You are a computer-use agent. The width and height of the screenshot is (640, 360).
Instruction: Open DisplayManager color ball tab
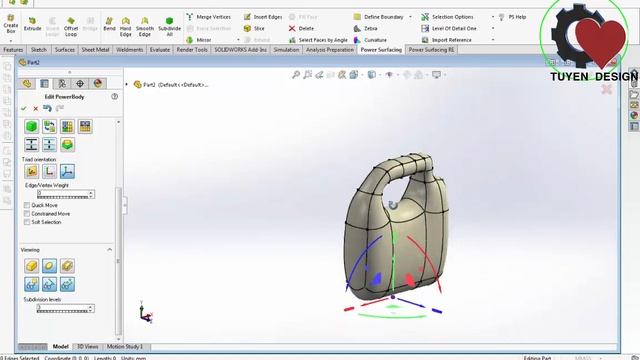pos(98,84)
